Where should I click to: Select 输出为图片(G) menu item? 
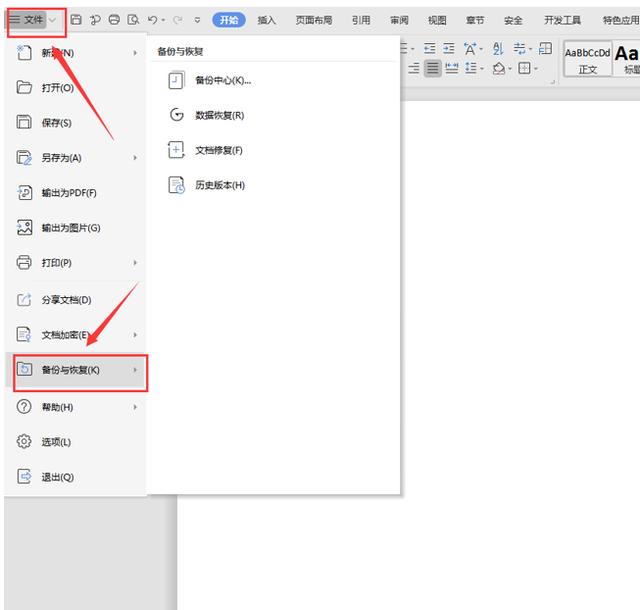click(x=76, y=227)
